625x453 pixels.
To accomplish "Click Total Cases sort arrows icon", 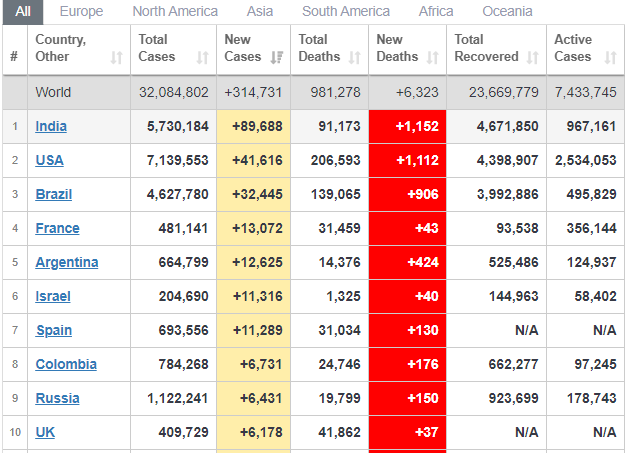I will pyautogui.click(x=203, y=58).
